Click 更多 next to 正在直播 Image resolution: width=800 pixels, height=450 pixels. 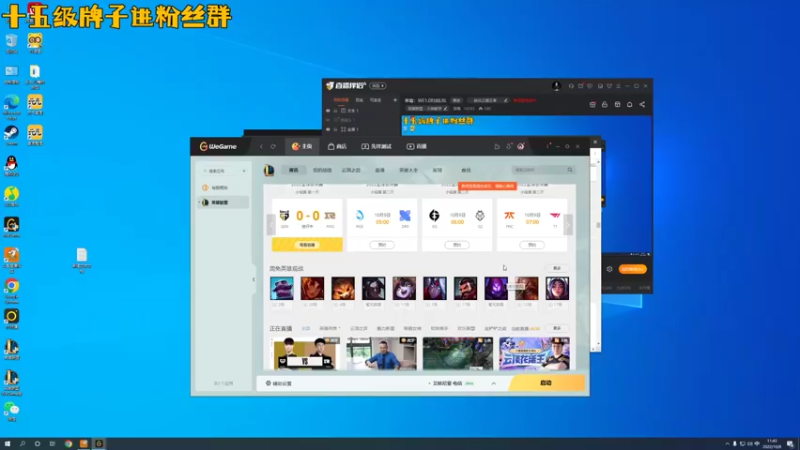pos(557,328)
